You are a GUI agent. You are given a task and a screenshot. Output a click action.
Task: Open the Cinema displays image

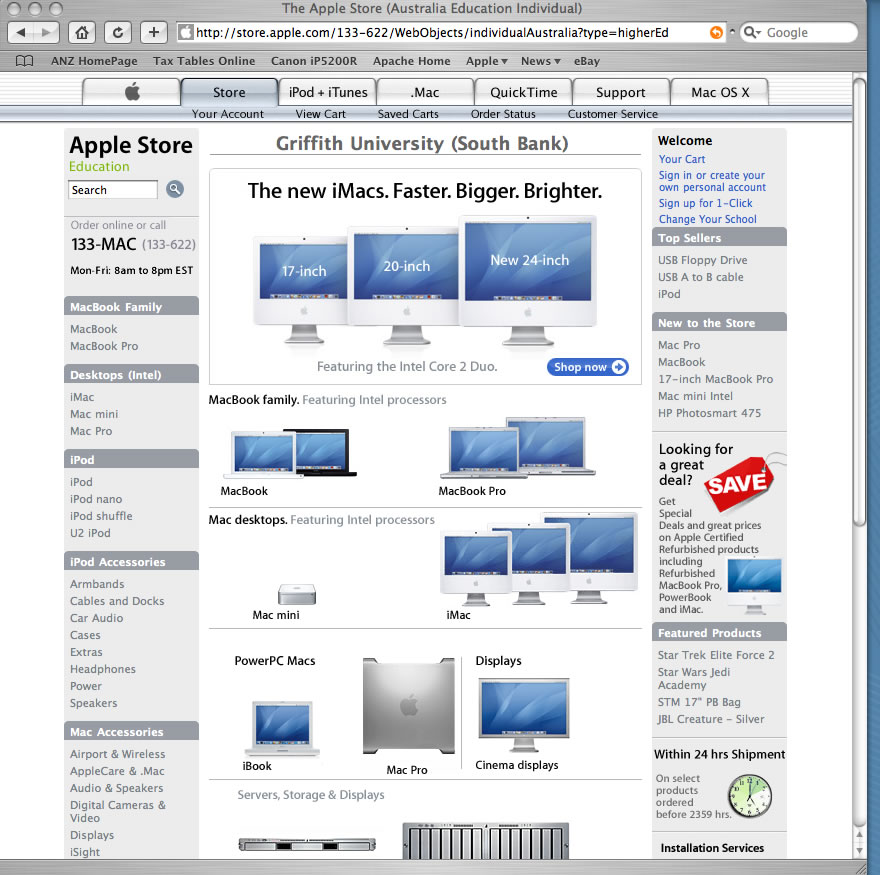pyautogui.click(x=524, y=714)
